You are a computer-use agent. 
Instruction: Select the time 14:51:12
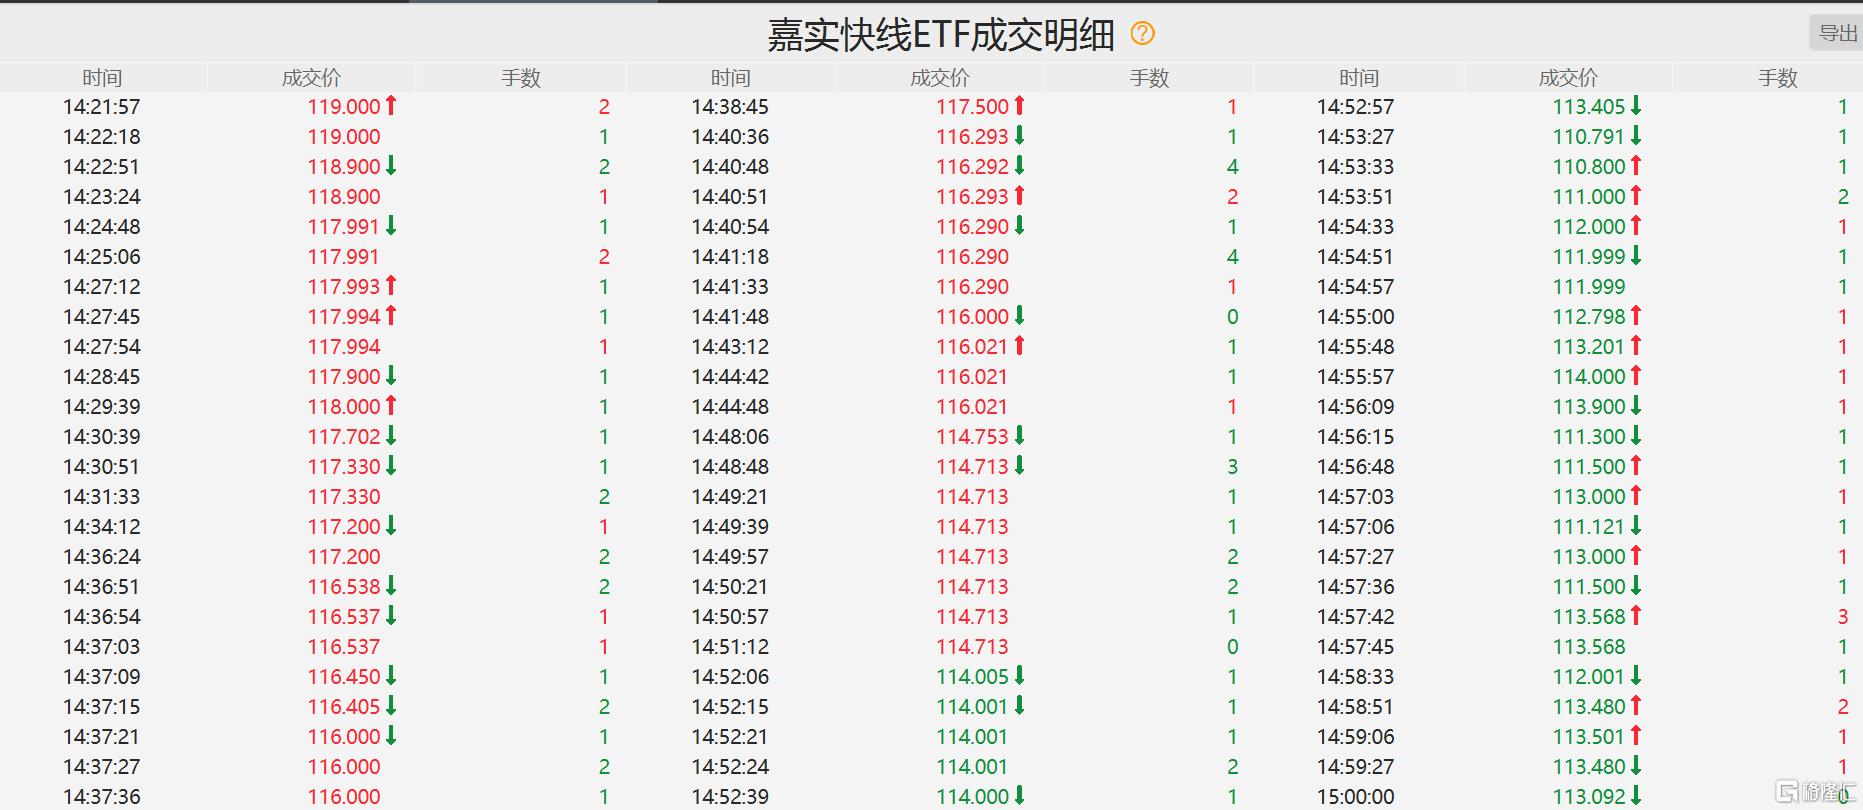730,647
